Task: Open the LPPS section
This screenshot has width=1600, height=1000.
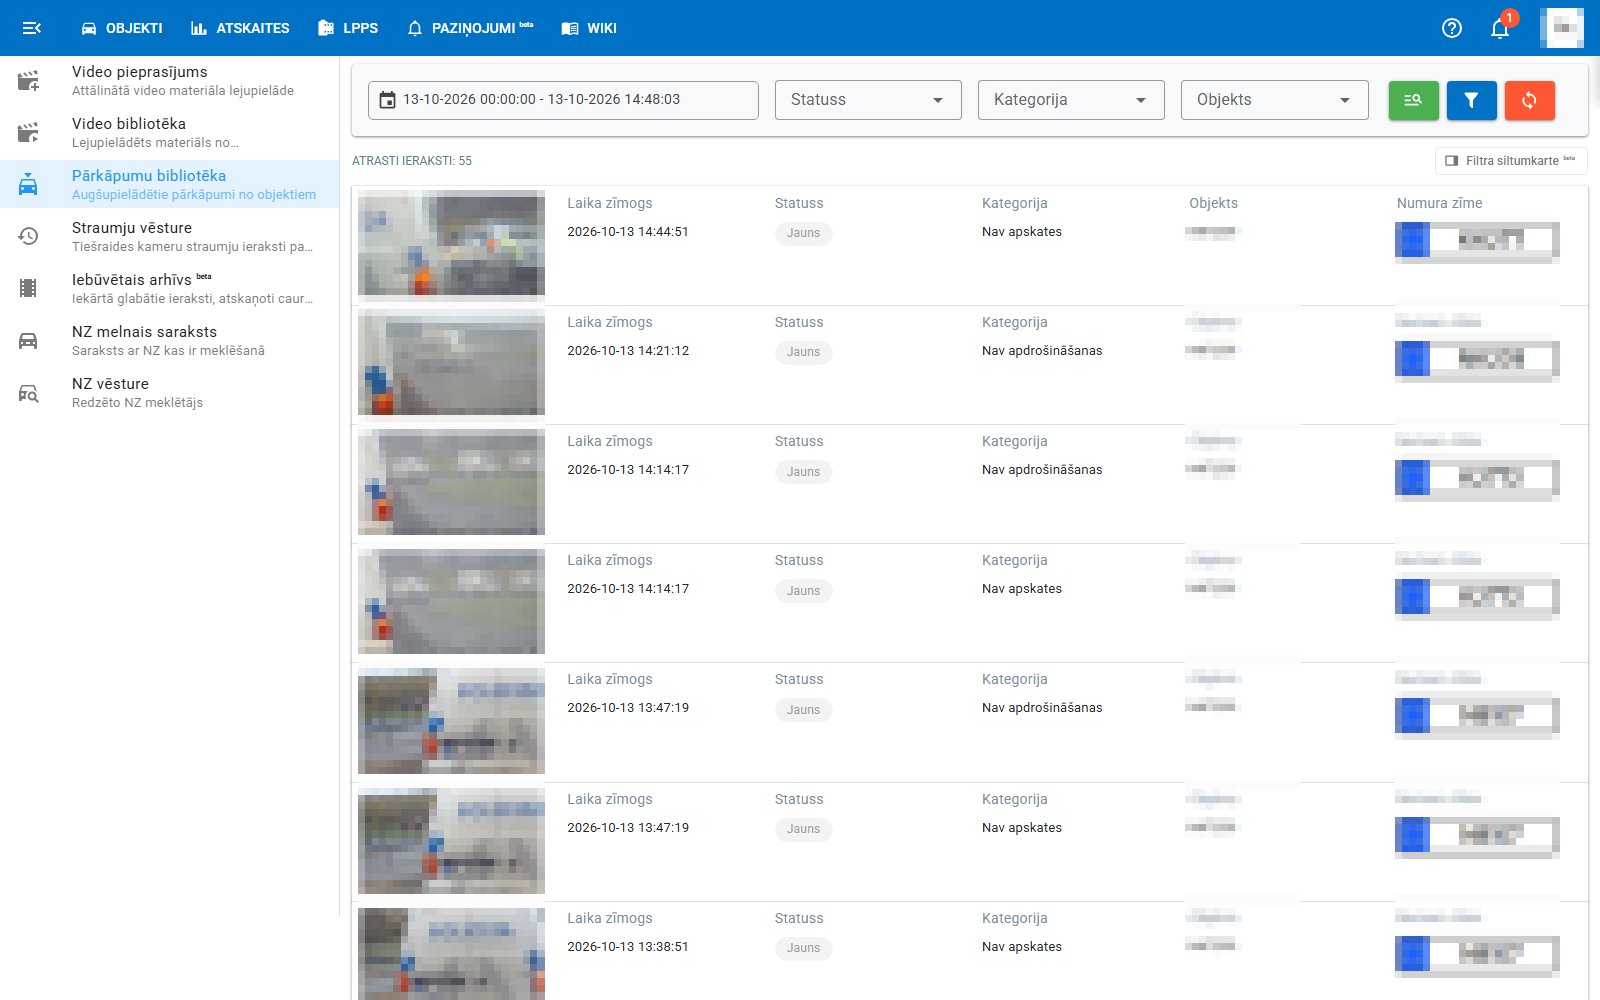Action: (348, 28)
